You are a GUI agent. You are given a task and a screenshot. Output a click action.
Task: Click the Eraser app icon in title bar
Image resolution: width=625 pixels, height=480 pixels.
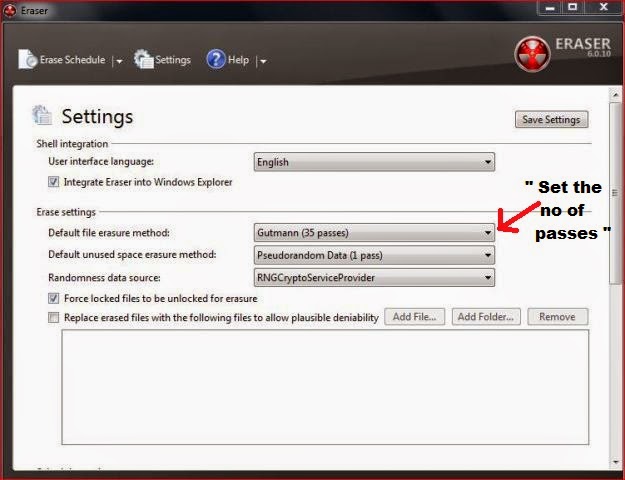tap(10, 10)
